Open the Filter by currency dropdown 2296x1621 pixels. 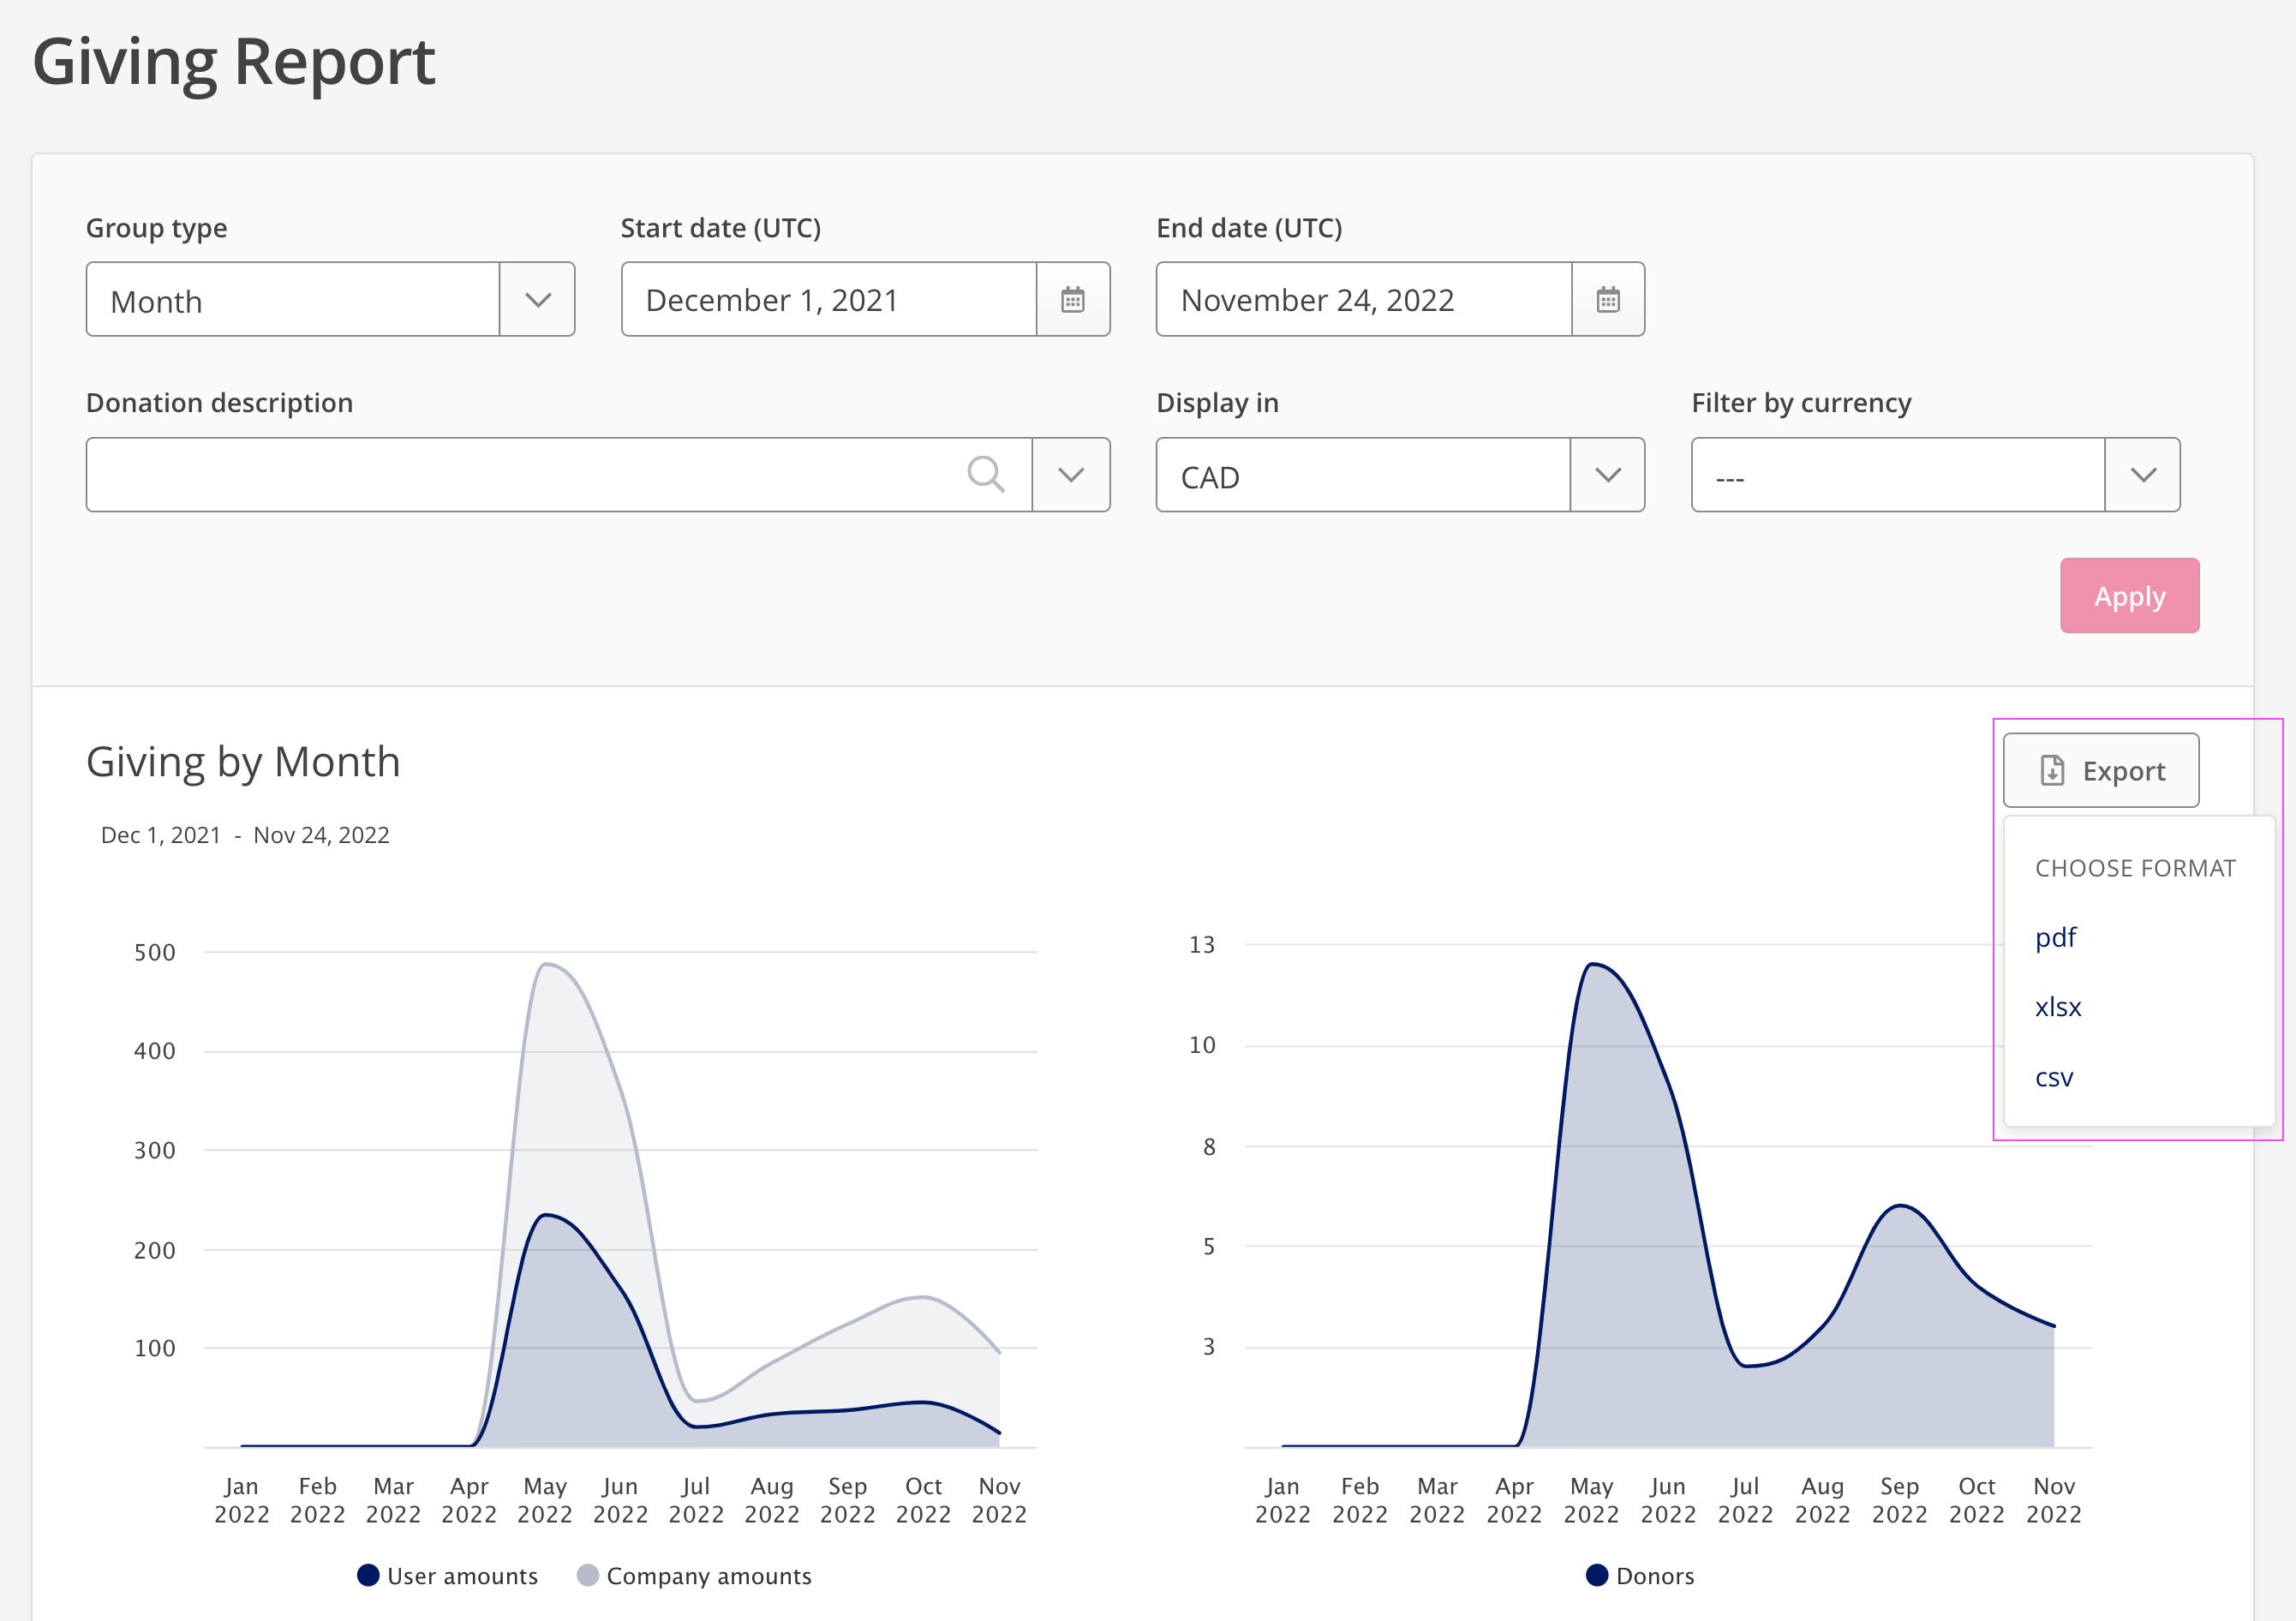[x=2143, y=475]
